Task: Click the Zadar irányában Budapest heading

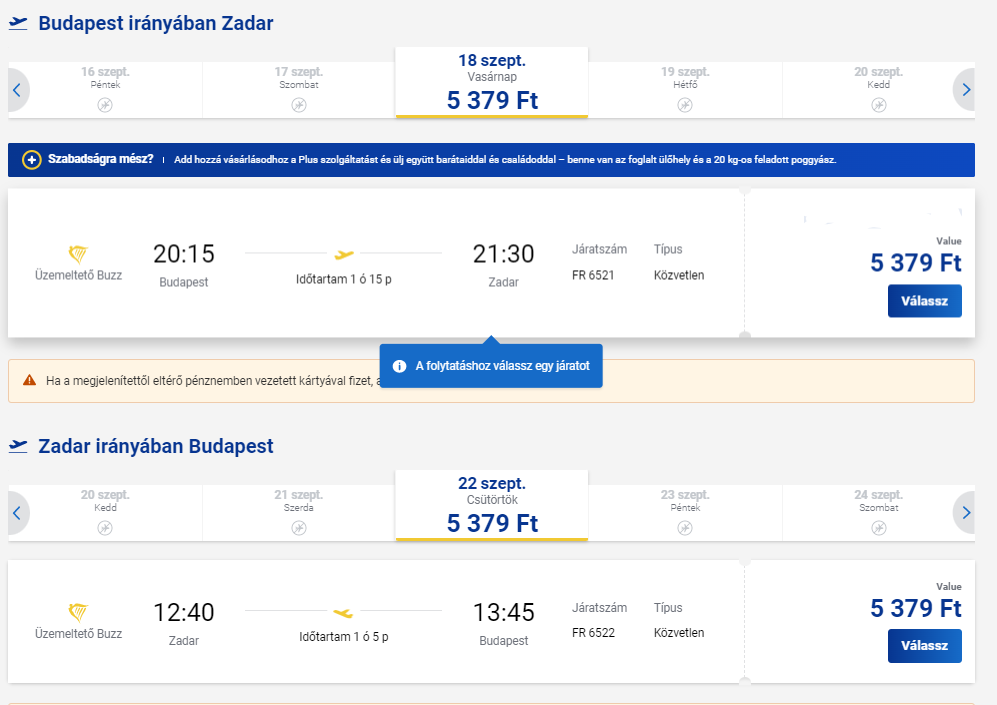Action: click(156, 446)
